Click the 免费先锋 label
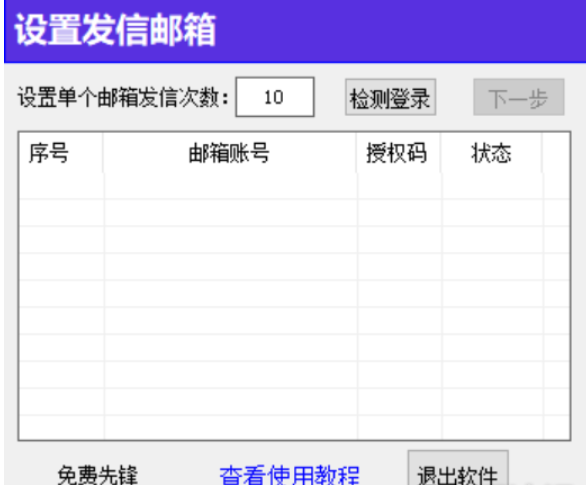The height and width of the screenshot is (485, 586). tap(97, 475)
